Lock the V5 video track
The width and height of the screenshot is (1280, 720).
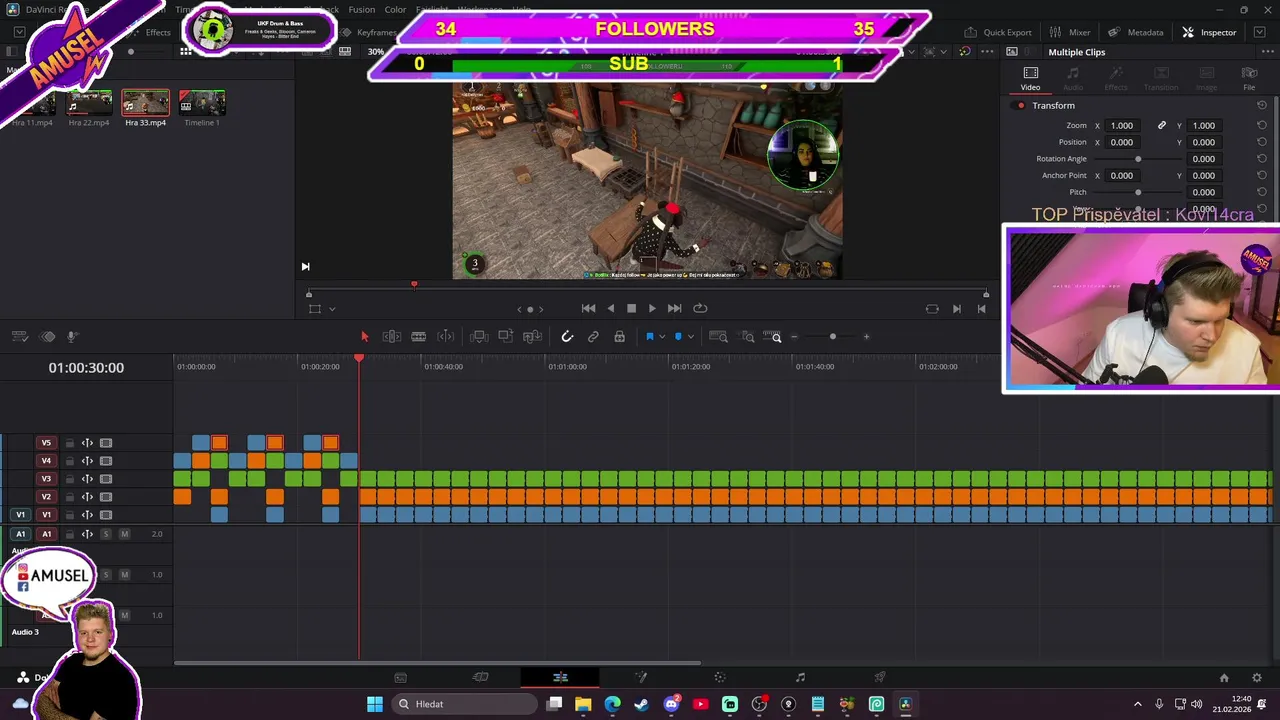coord(70,443)
